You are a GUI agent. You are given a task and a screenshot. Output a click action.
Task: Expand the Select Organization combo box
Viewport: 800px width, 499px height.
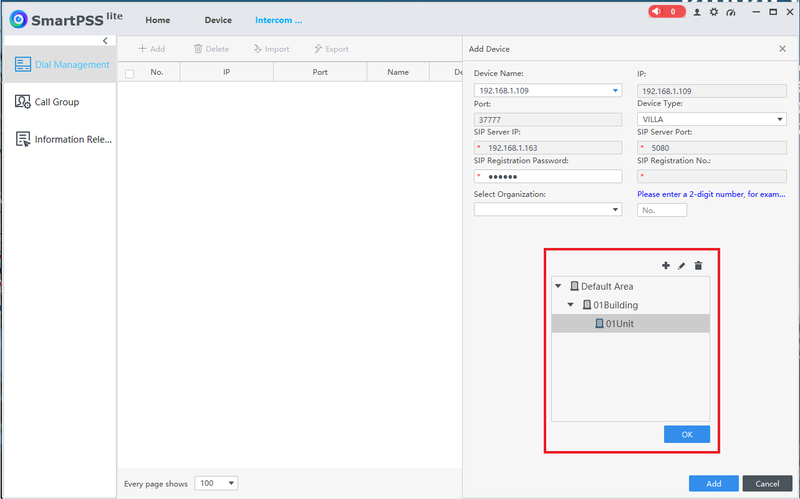615,210
